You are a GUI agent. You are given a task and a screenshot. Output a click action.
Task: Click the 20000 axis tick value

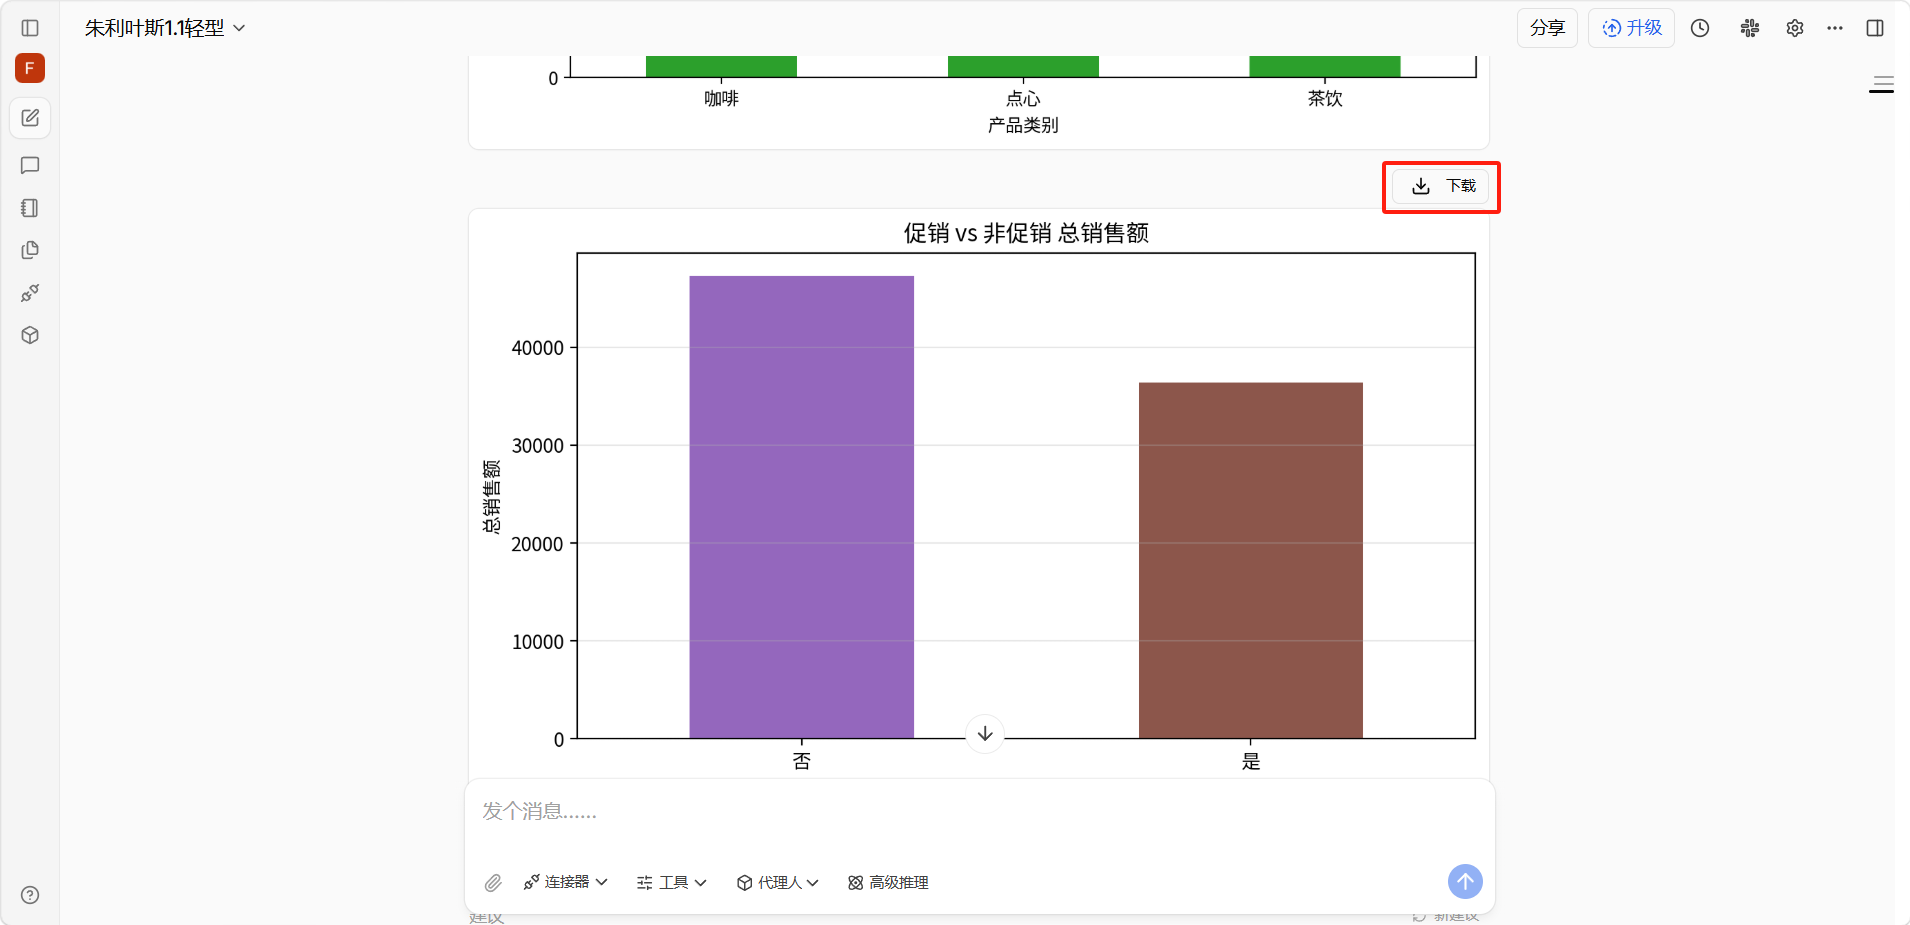pos(538,544)
